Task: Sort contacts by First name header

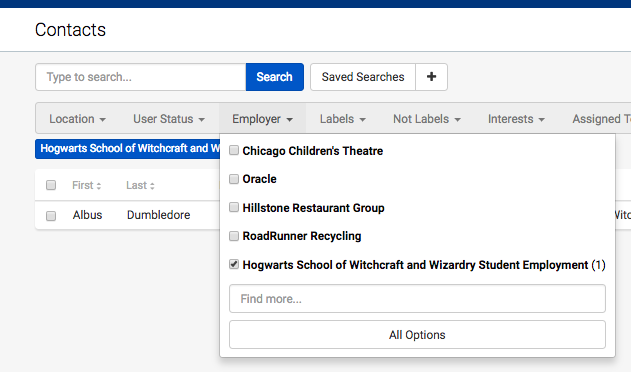Action: point(82,185)
